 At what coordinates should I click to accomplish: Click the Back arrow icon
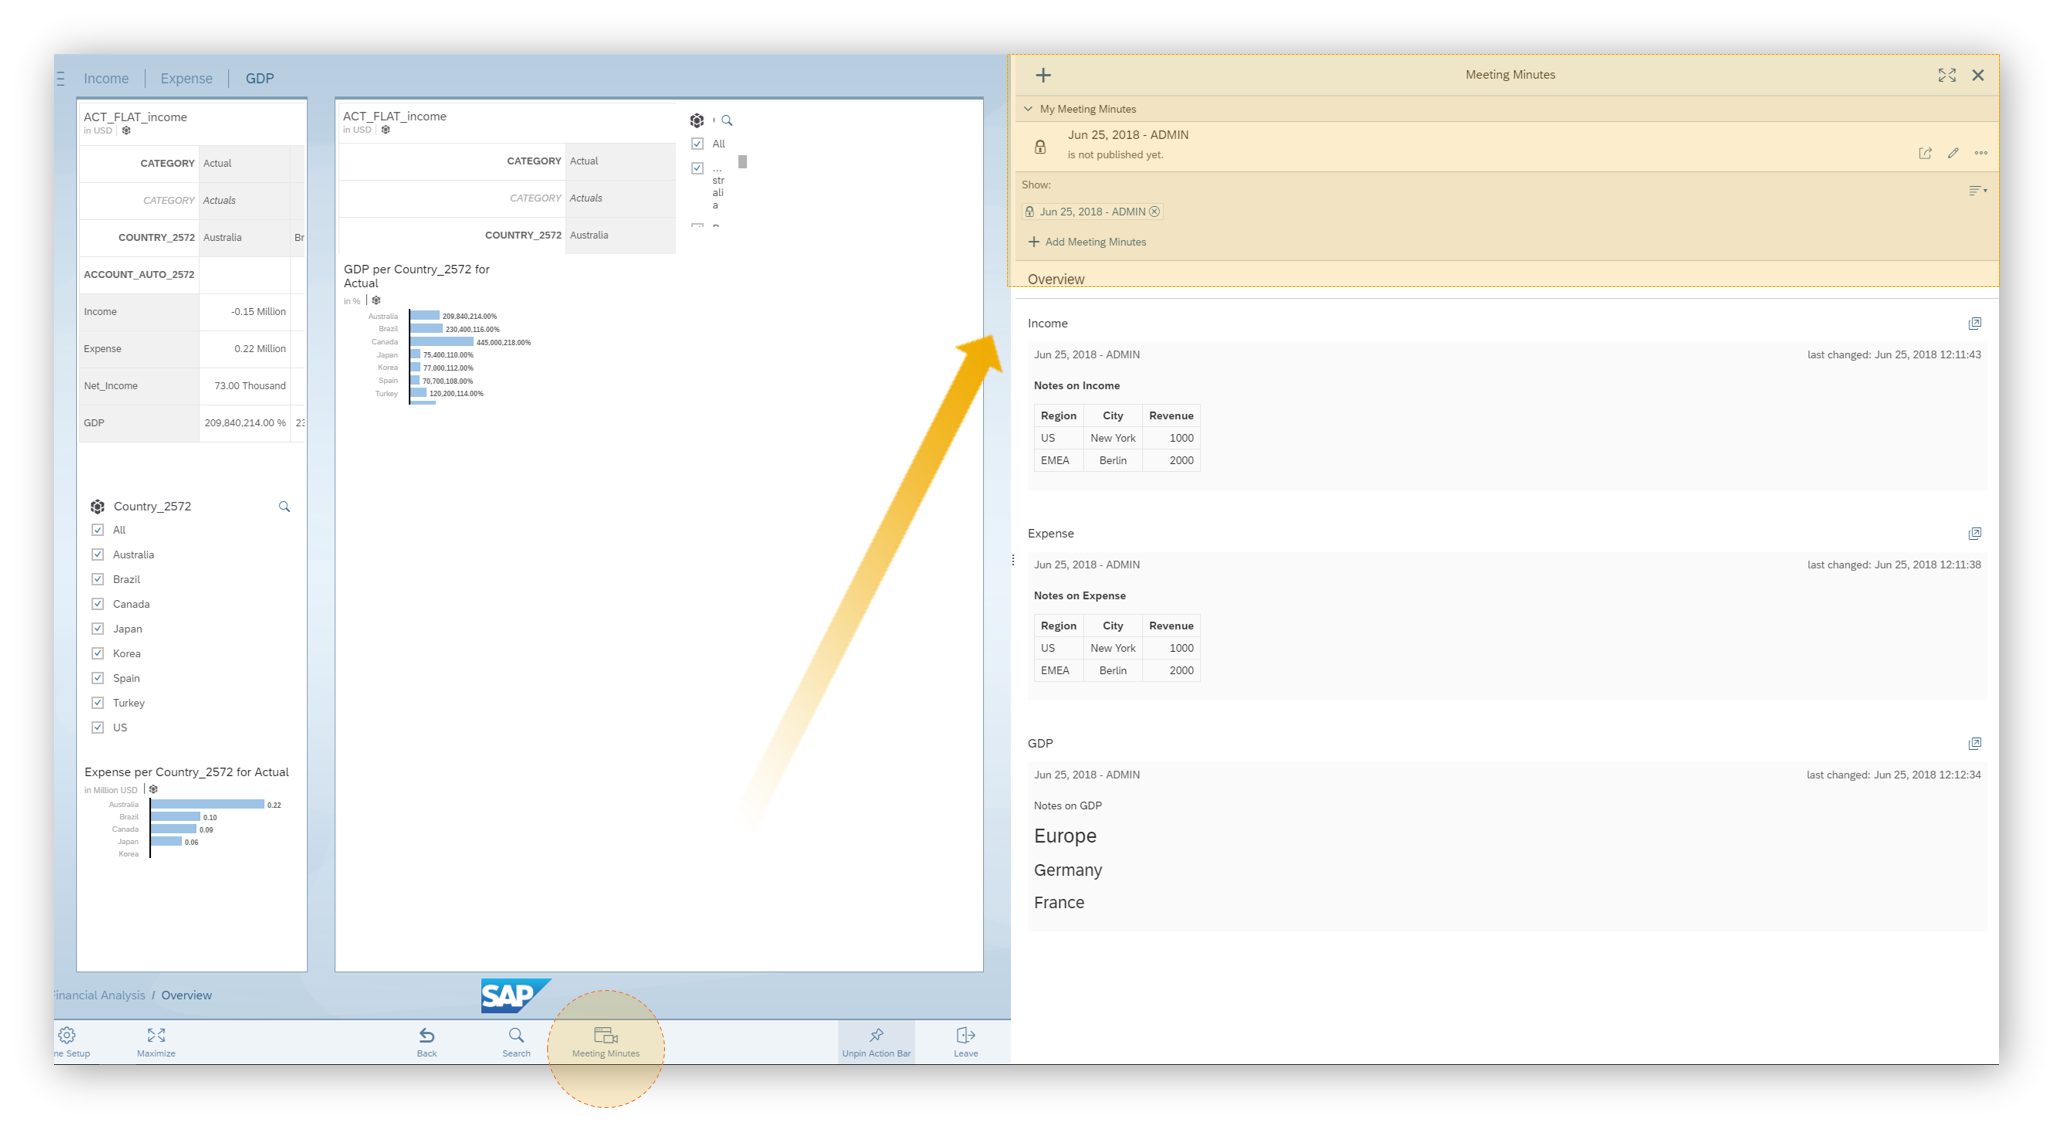(x=427, y=1037)
